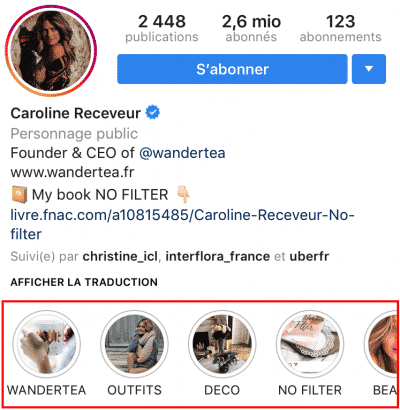View the 2 448 publications count

[162, 29]
